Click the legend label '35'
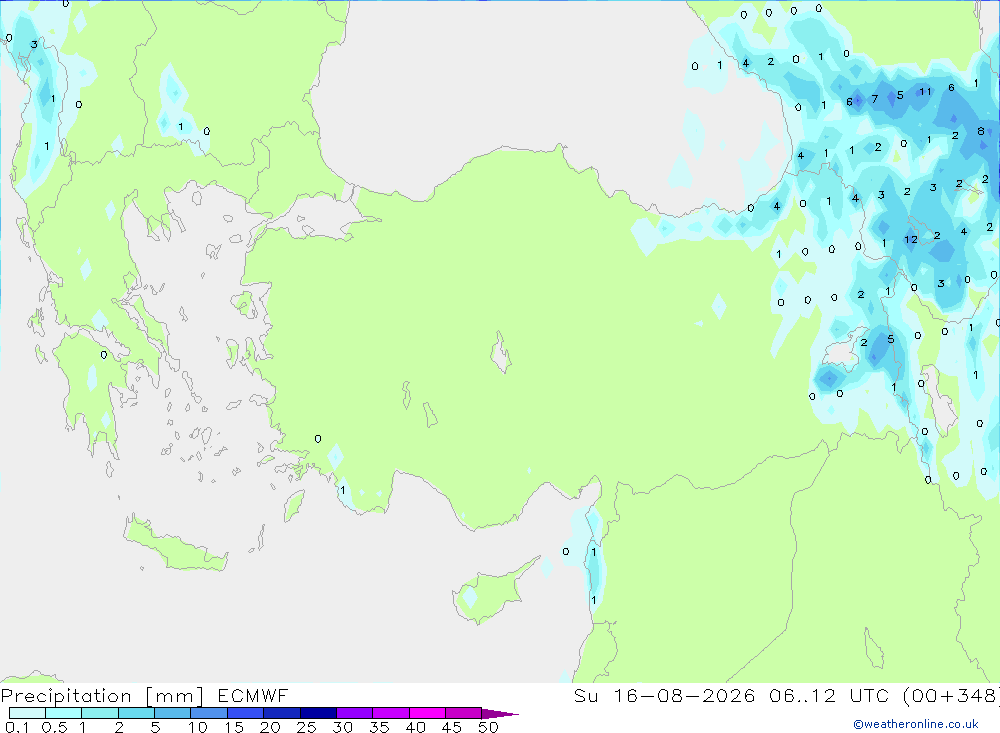 379,727
